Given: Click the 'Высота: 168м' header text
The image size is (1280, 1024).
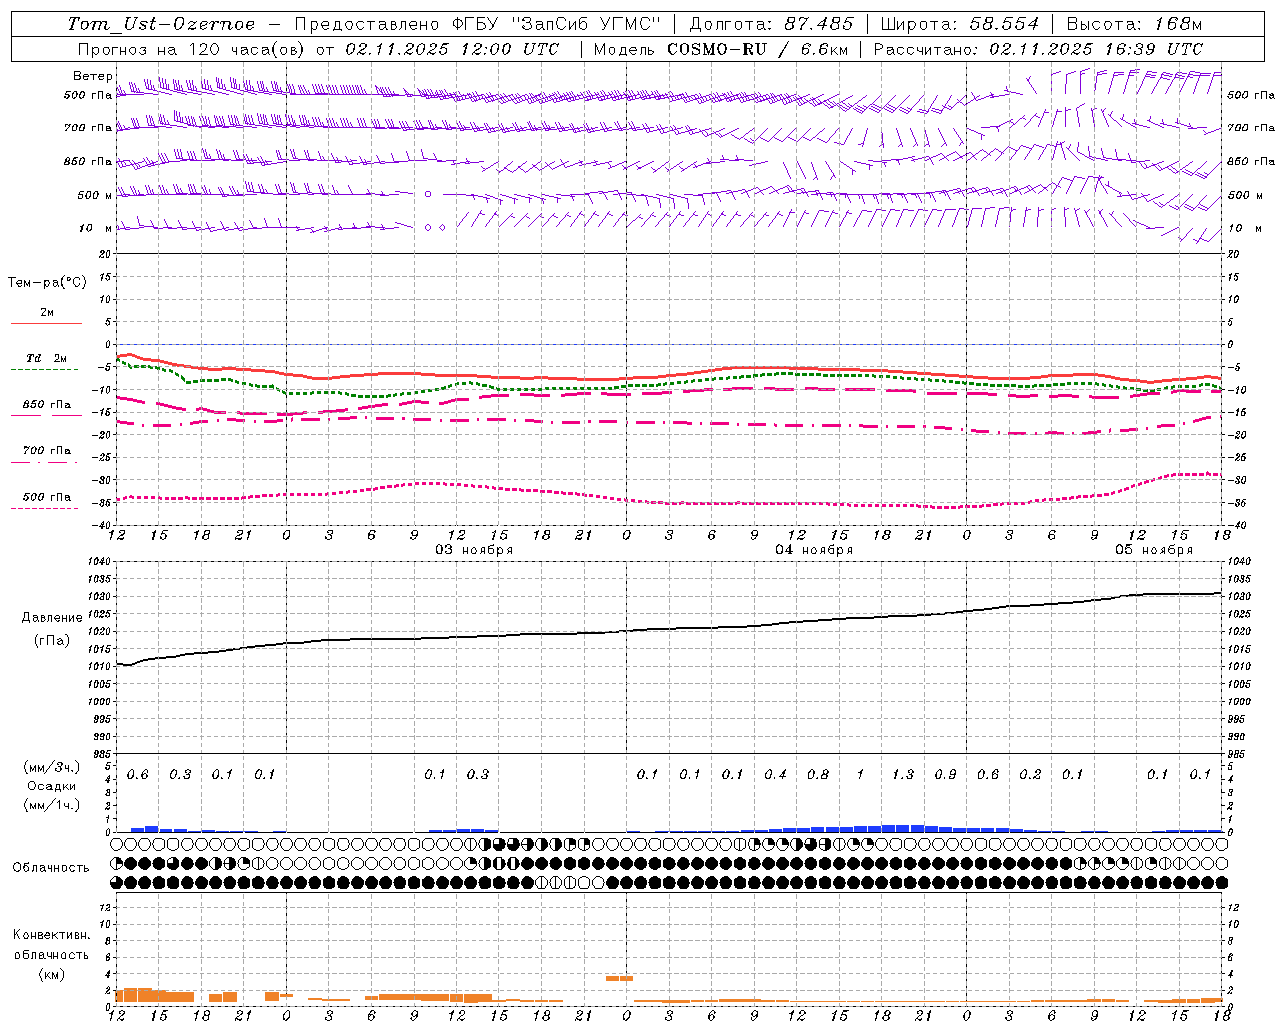Looking at the screenshot, I should [1134, 24].
